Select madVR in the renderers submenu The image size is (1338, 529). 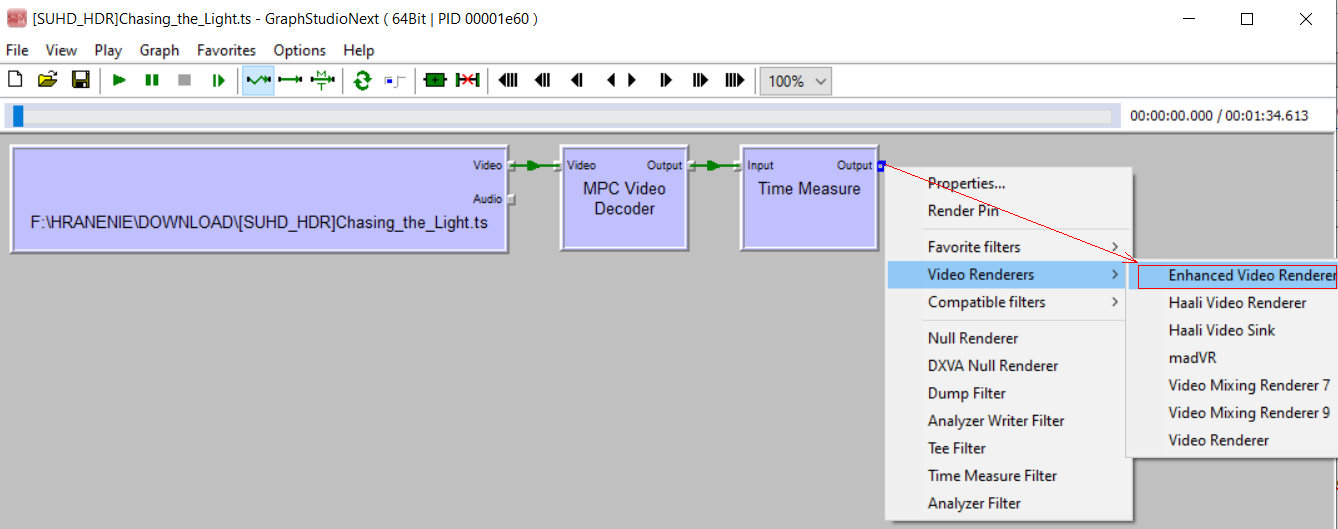tap(1233, 357)
